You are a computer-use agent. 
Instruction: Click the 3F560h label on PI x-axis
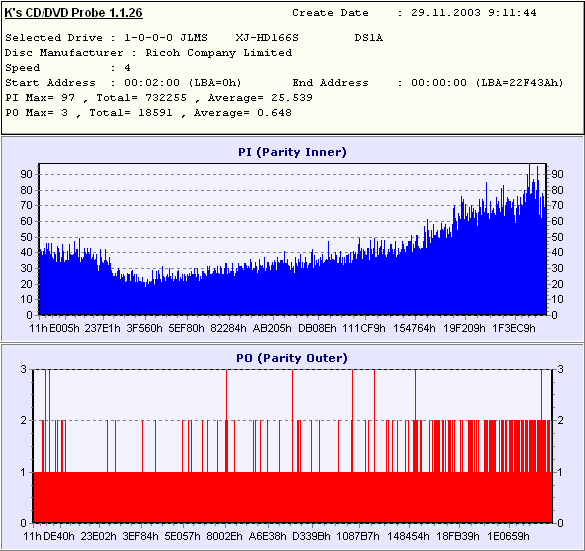tap(145, 328)
